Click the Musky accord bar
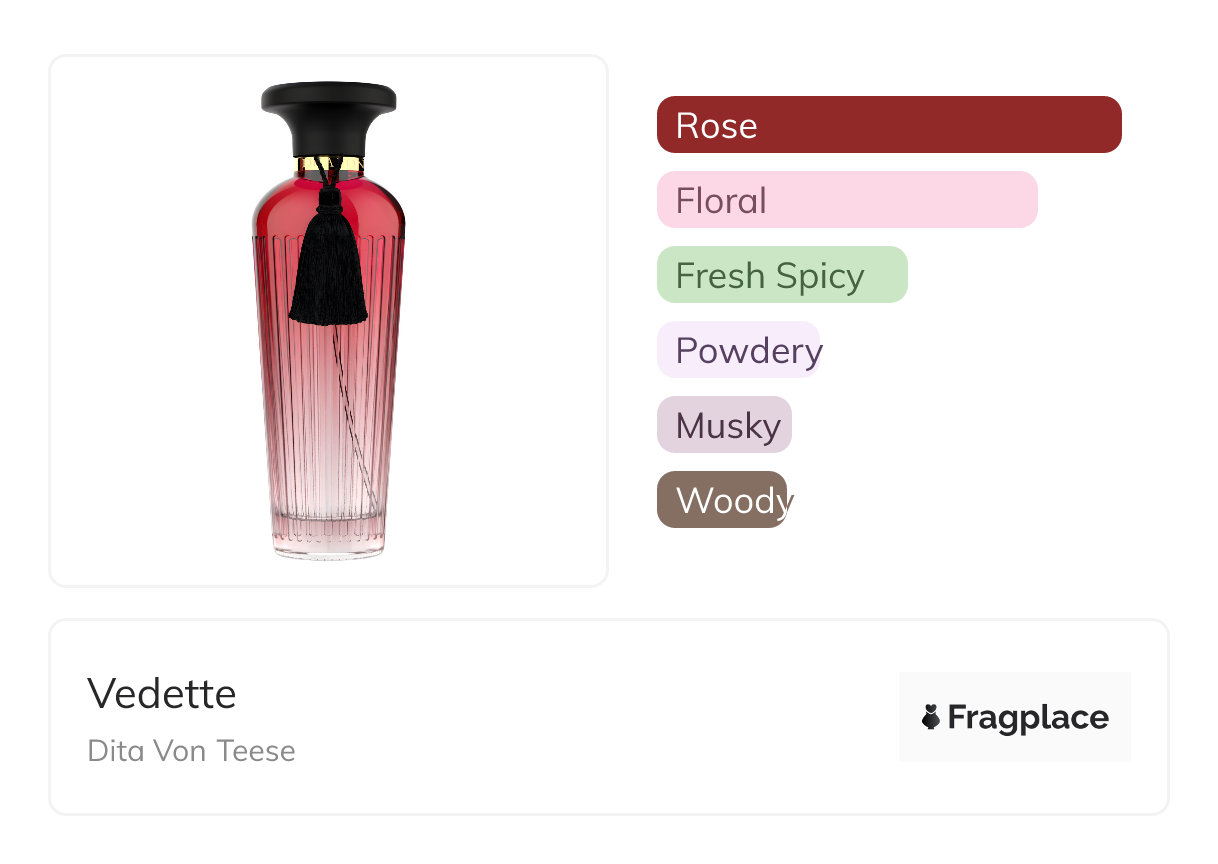This screenshot has width=1218, height=864. click(724, 425)
